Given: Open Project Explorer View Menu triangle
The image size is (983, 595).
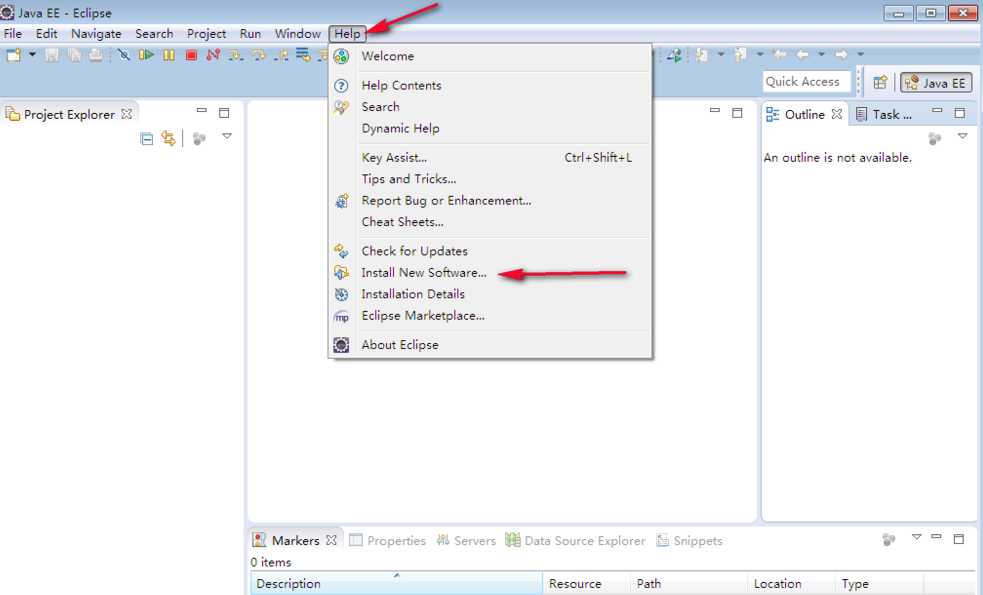Looking at the screenshot, I should tap(227, 136).
